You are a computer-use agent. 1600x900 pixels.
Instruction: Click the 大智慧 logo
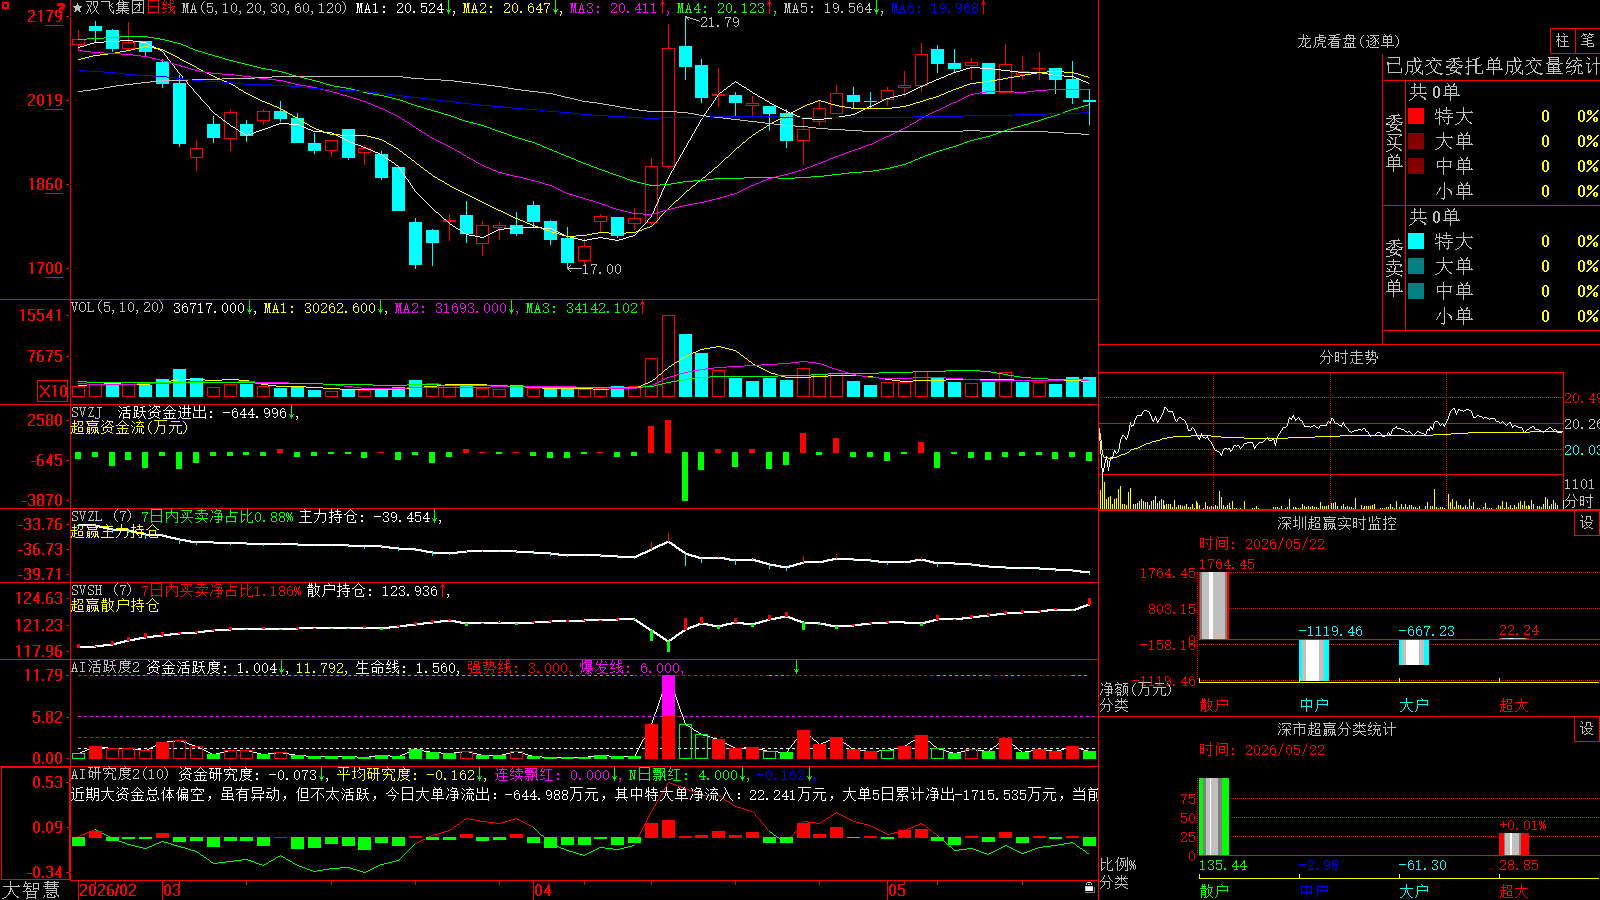(x=31, y=890)
